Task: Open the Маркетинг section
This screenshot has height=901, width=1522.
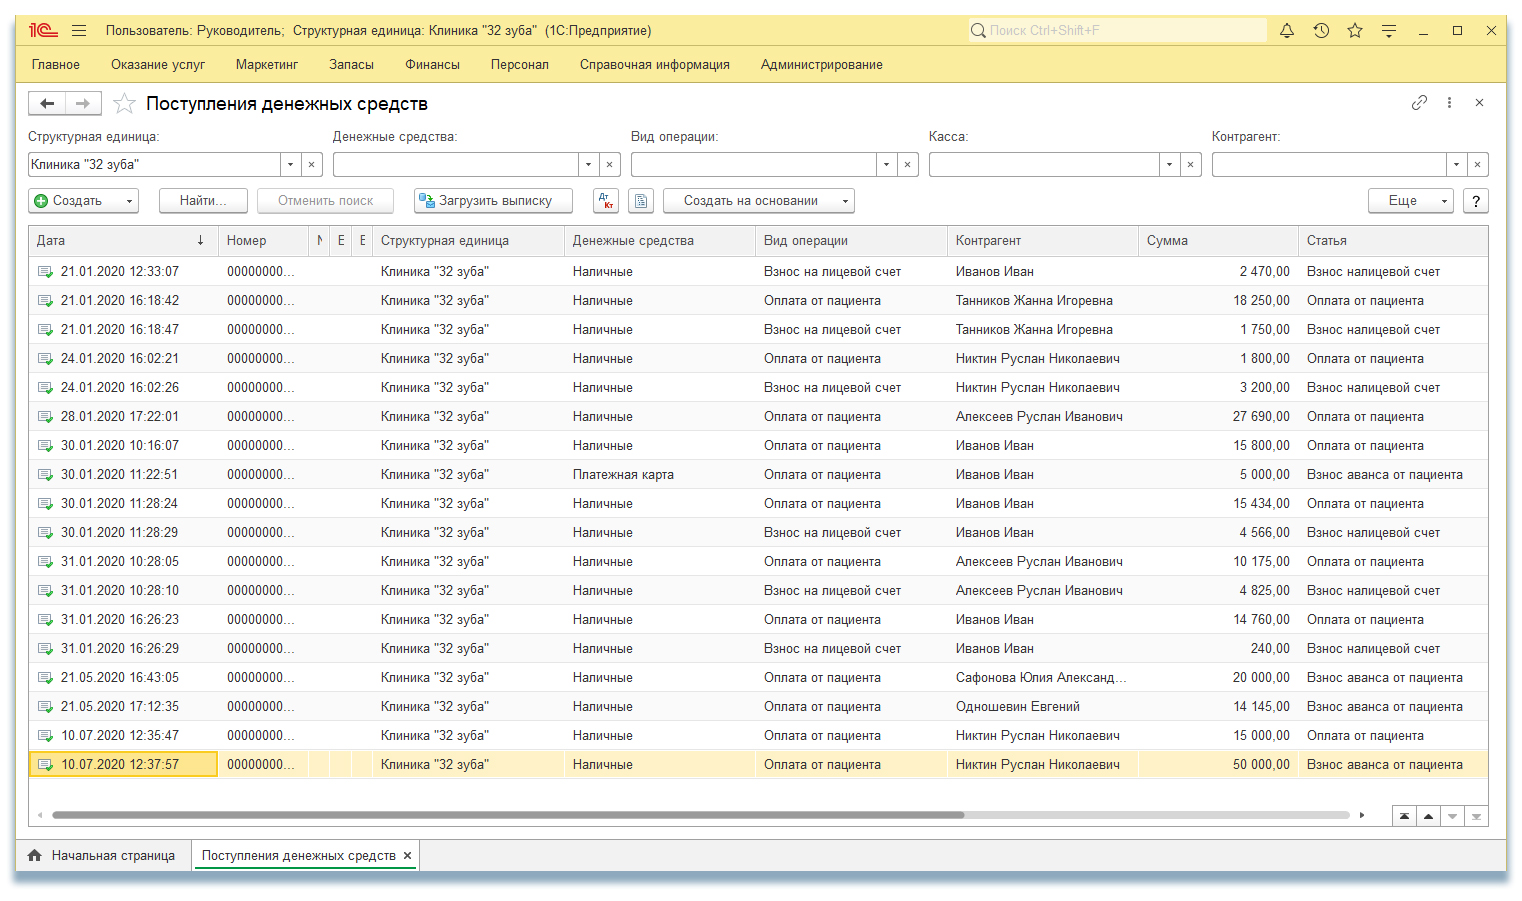Action: click(267, 65)
